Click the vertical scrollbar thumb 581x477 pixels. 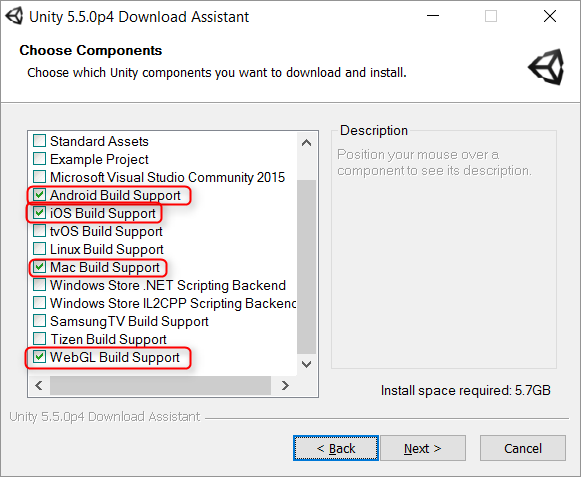pos(306,267)
